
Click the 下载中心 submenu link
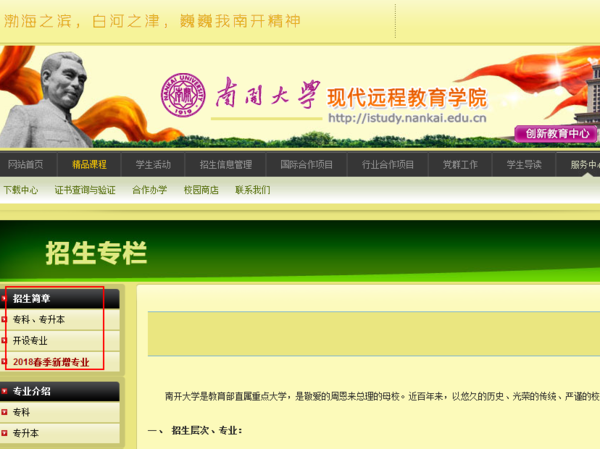tap(21, 190)
